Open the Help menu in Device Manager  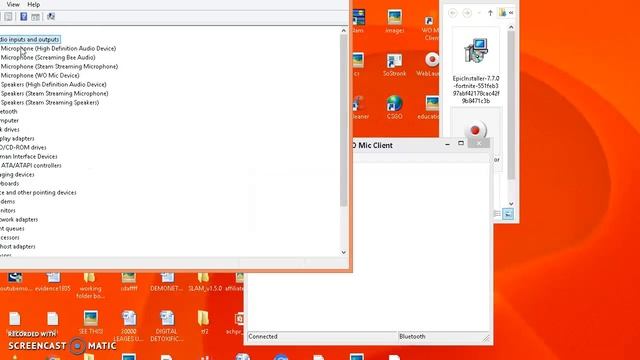click(33, 4)
